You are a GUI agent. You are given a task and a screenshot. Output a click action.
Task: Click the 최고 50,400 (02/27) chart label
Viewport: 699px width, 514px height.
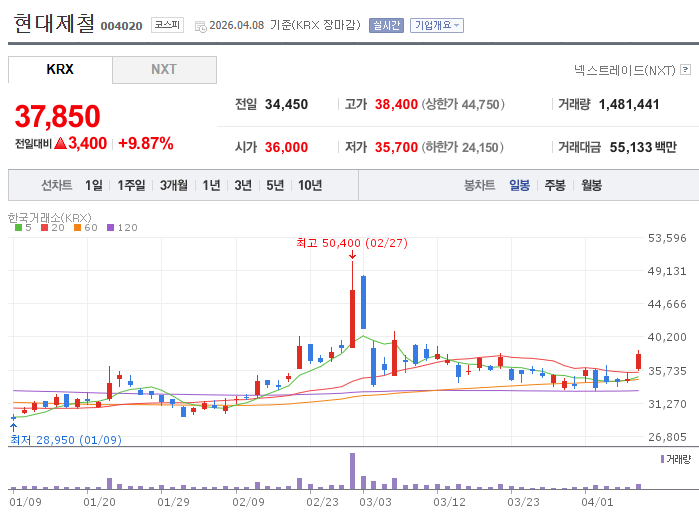[352, 243]
